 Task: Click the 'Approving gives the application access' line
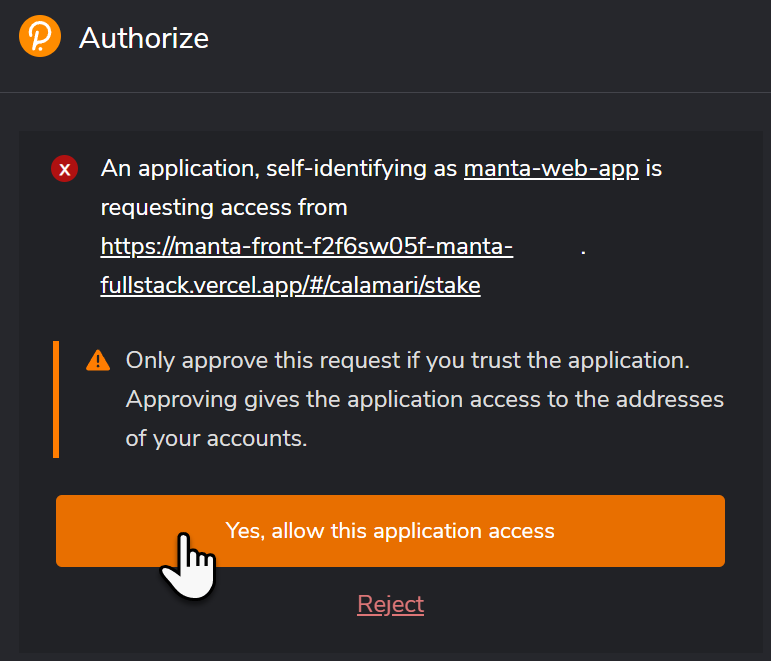pos(424,399)
